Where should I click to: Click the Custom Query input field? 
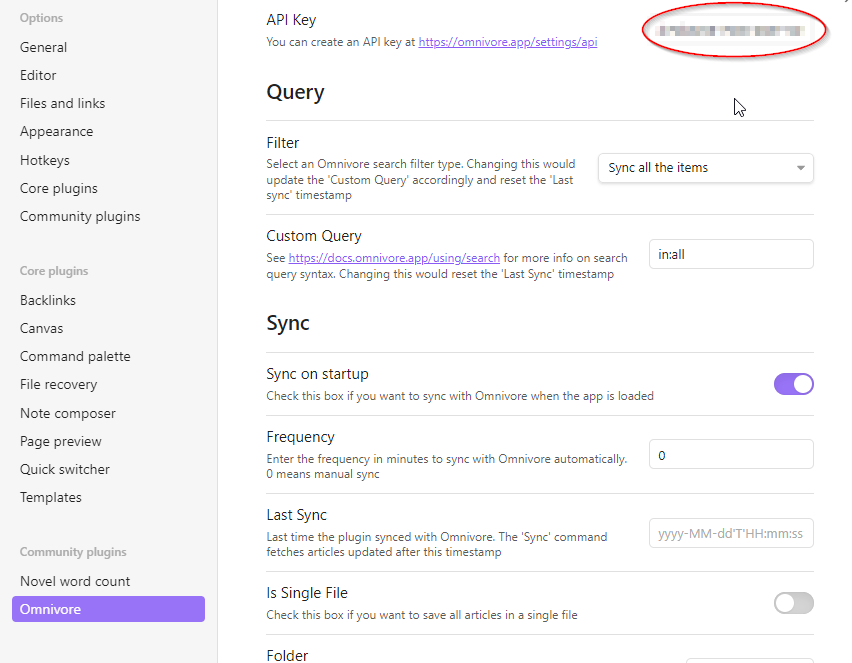pyautogui.click(x=731, y=254)
